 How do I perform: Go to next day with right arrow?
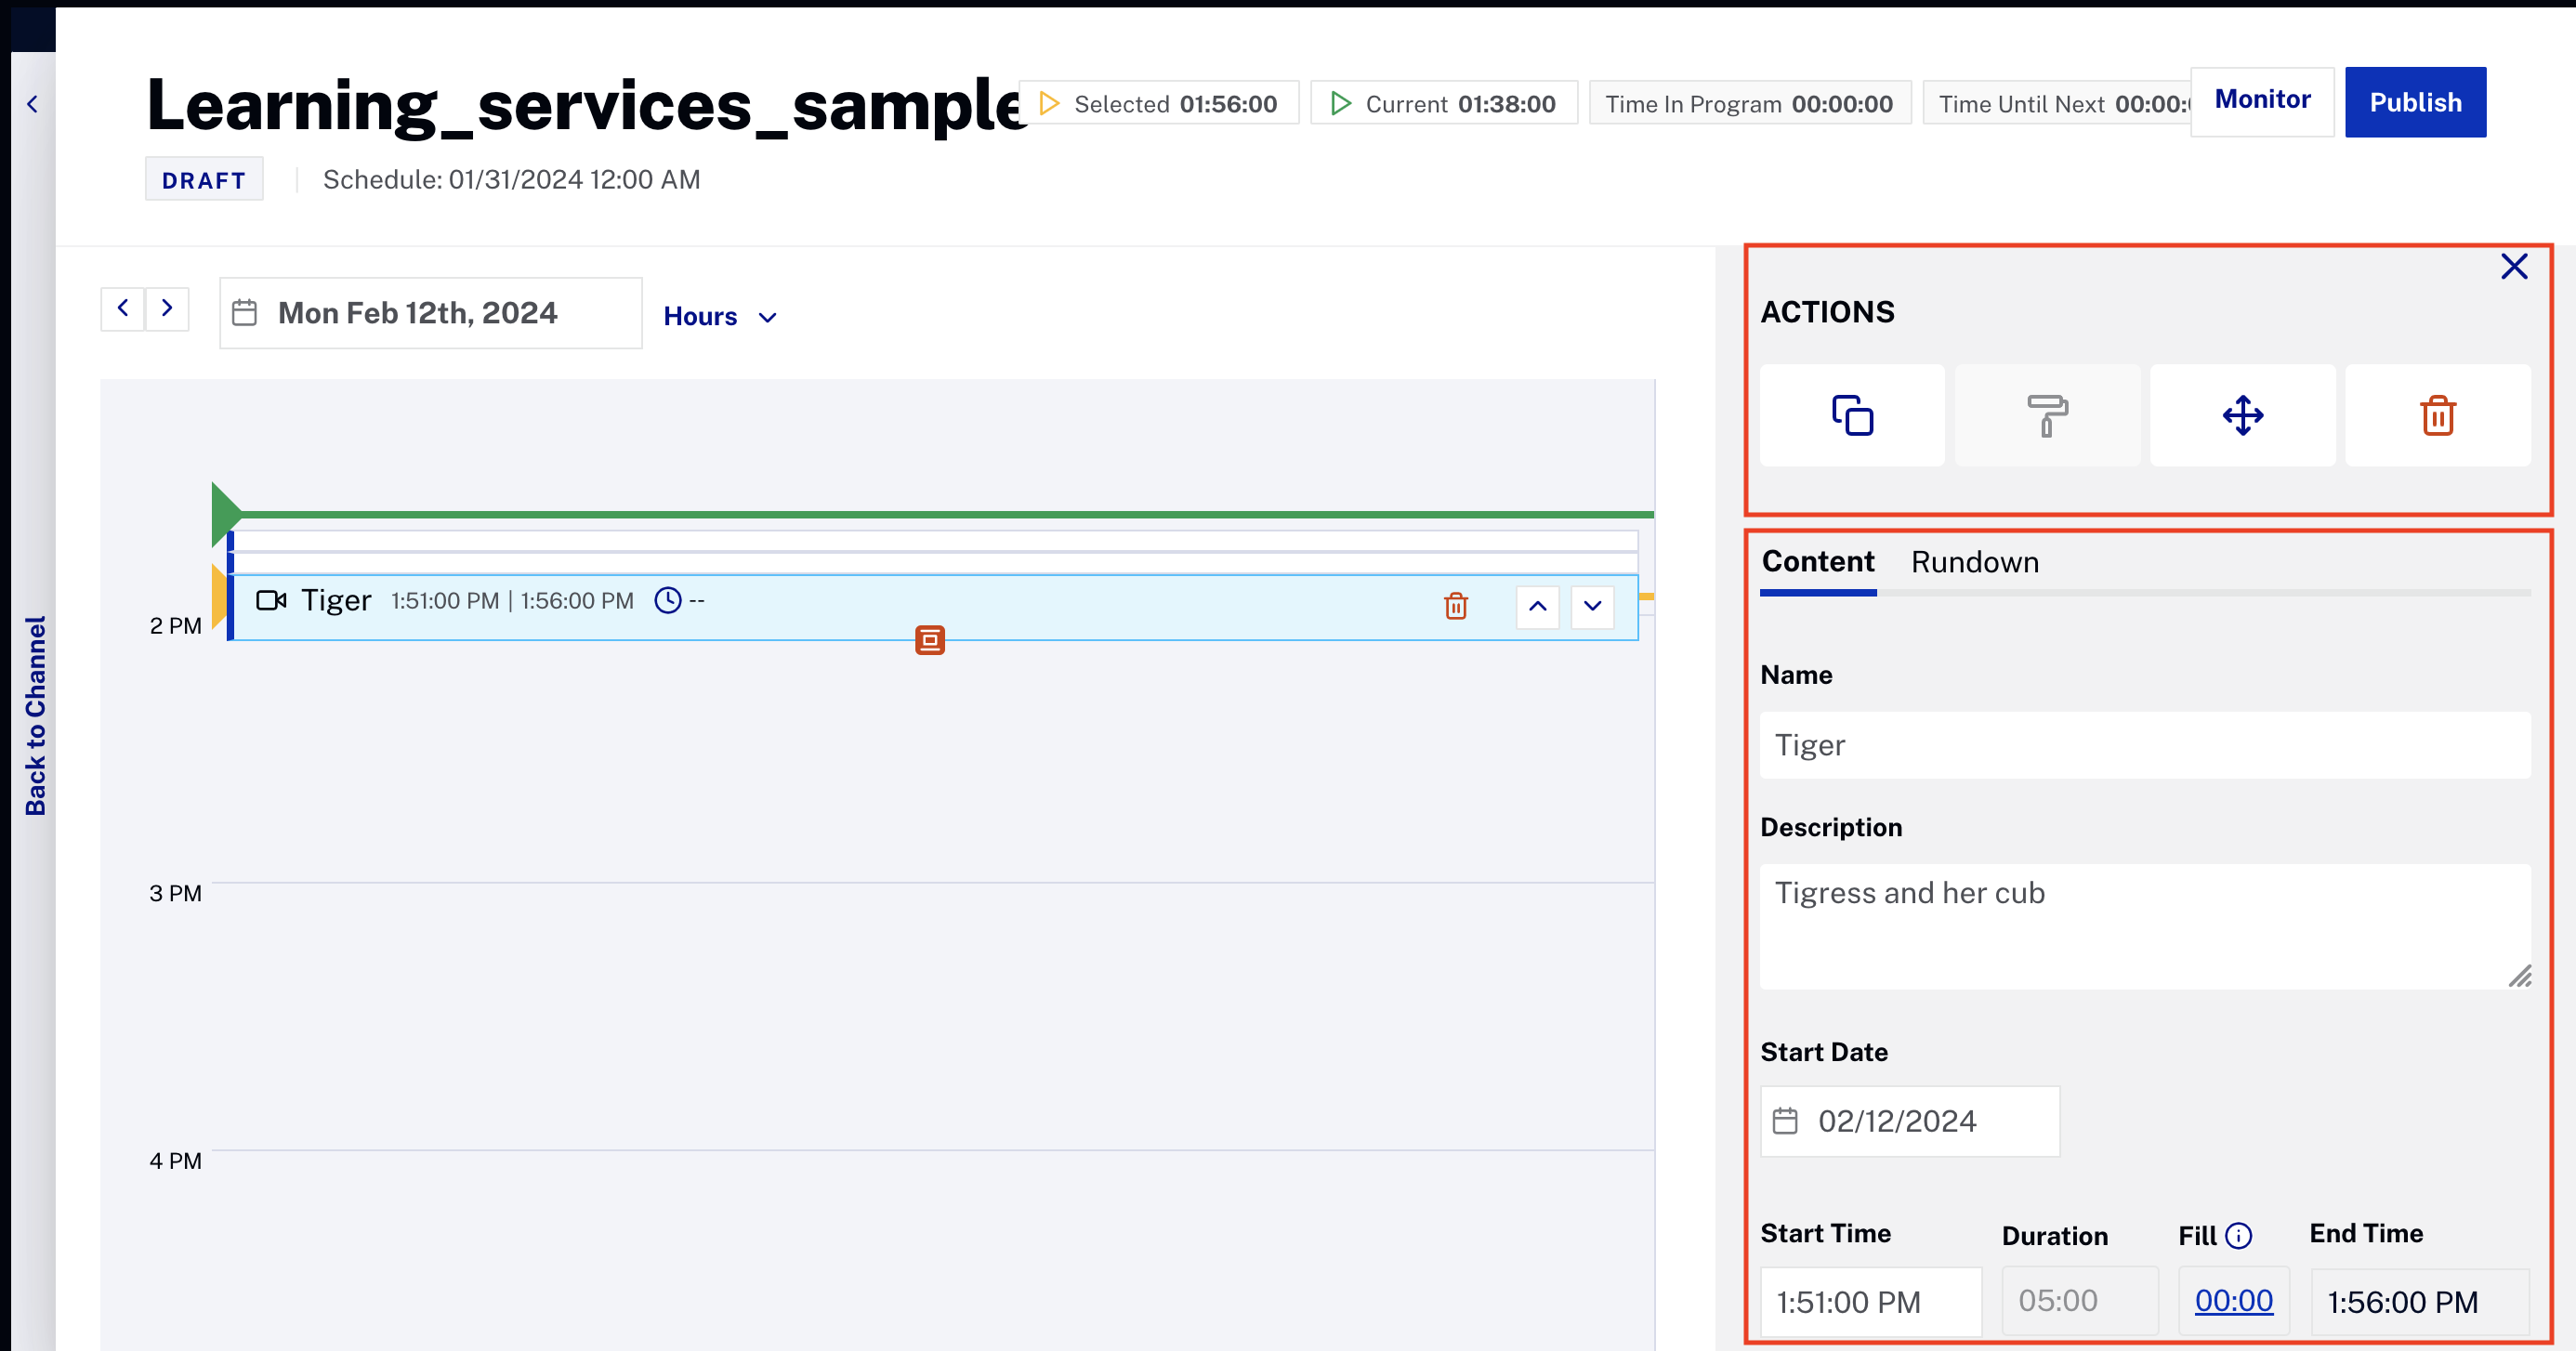coord(167,308)
